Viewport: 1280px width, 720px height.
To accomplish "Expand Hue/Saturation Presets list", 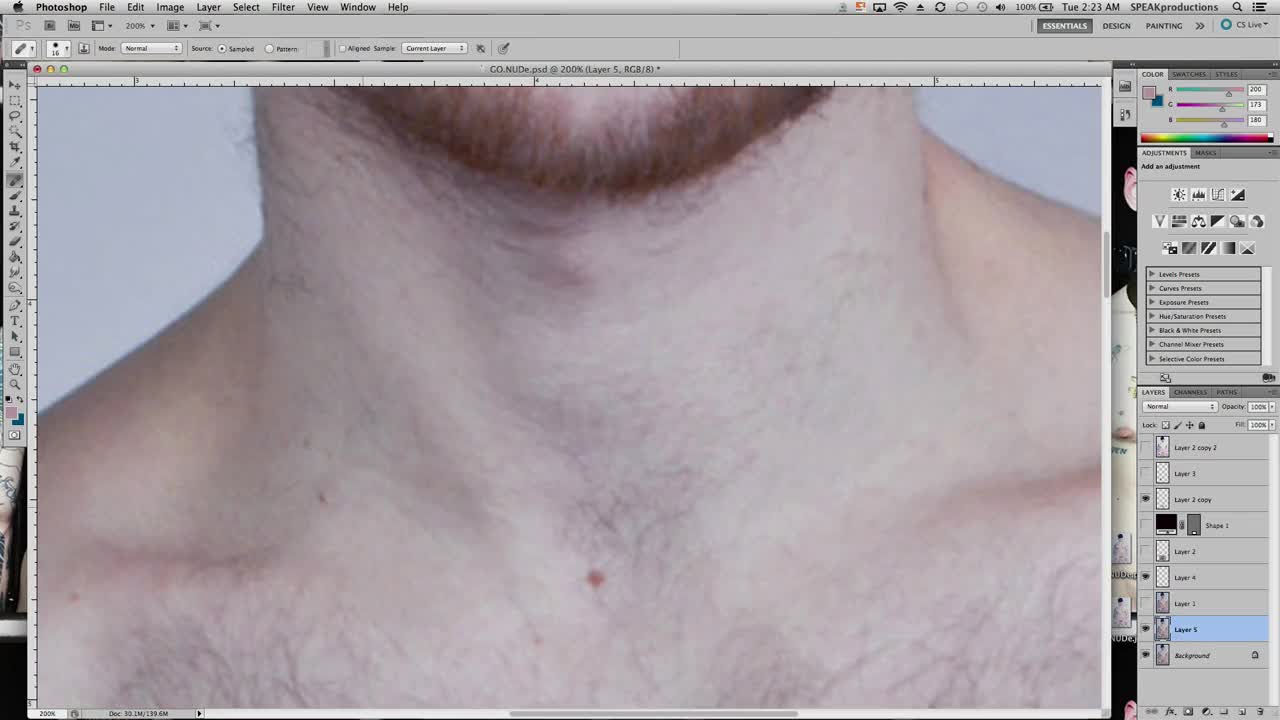I will (x=1152, y=316).
